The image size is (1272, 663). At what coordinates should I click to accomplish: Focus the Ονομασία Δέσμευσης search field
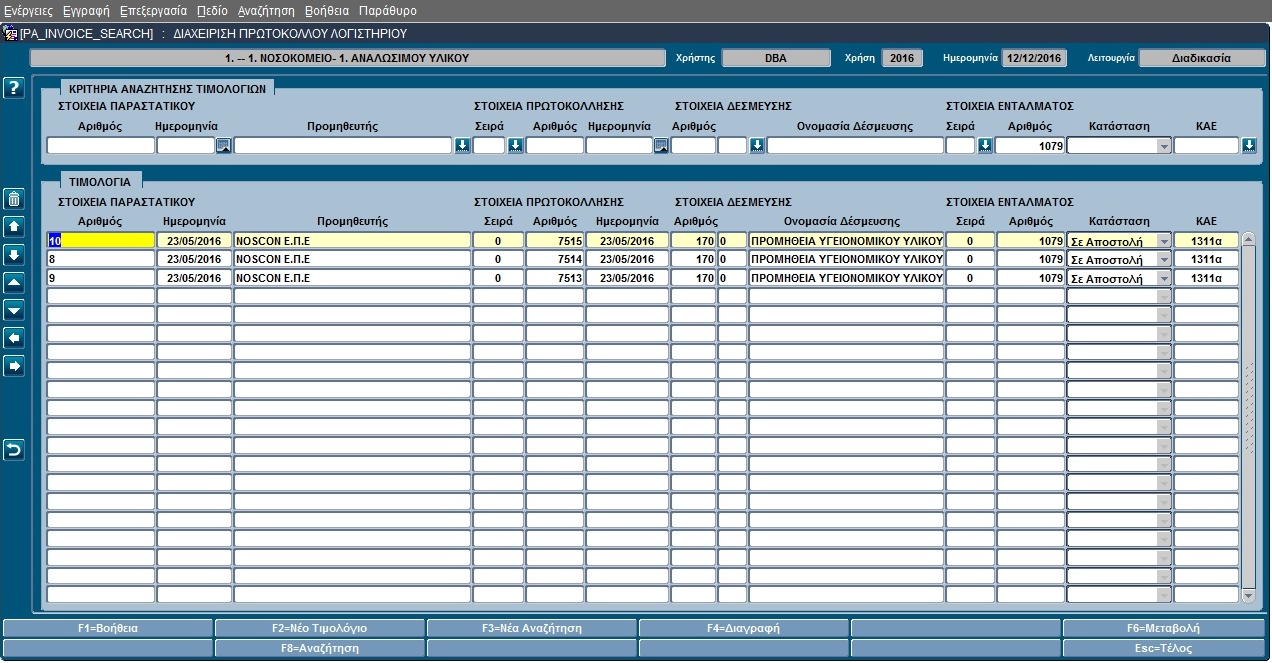tap(855, 146)
